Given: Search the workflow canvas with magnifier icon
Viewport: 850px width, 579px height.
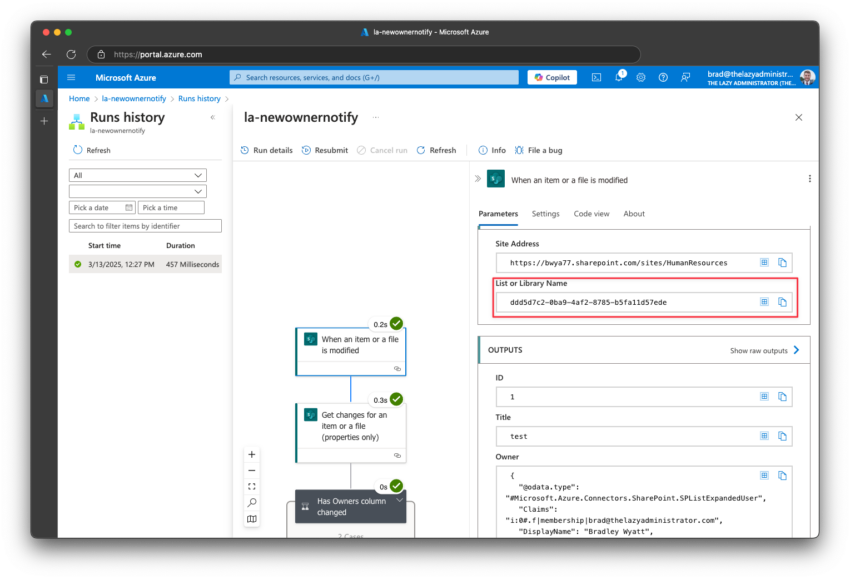Looking at the screenshot, I should [x=252, y=503].
